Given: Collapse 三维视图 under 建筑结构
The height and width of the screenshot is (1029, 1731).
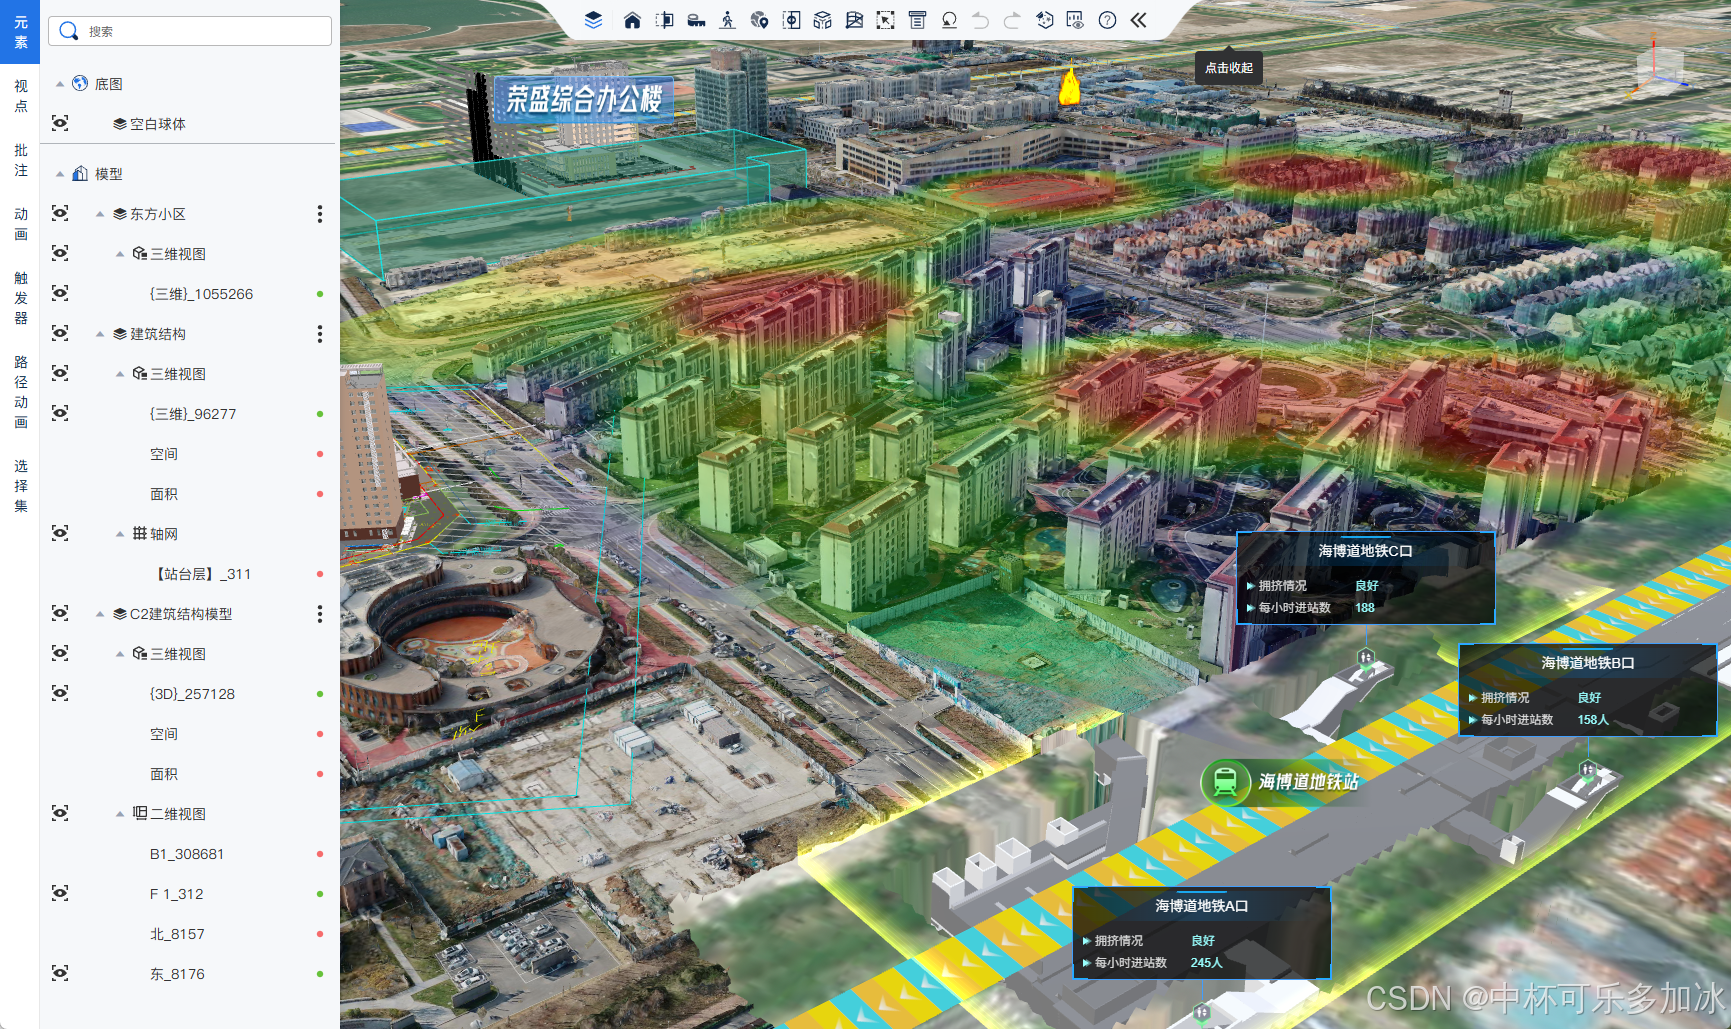Looking at the screenshot, I should click(120, 374).
